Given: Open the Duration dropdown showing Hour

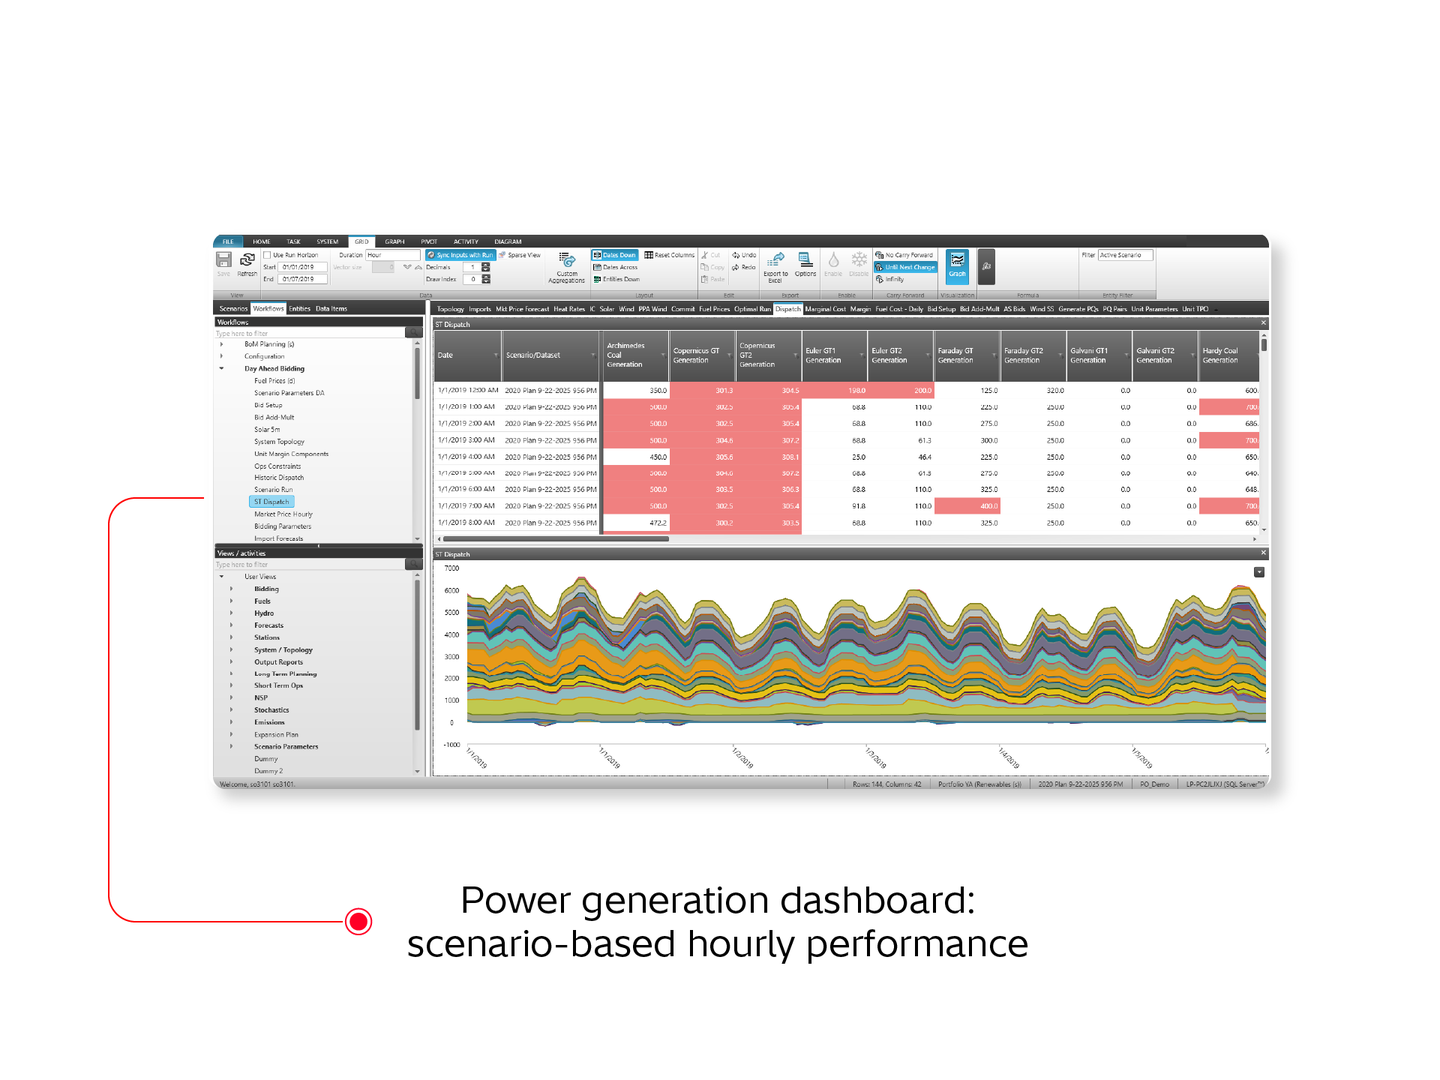Looking at the screenshot, I should [392, 255].
